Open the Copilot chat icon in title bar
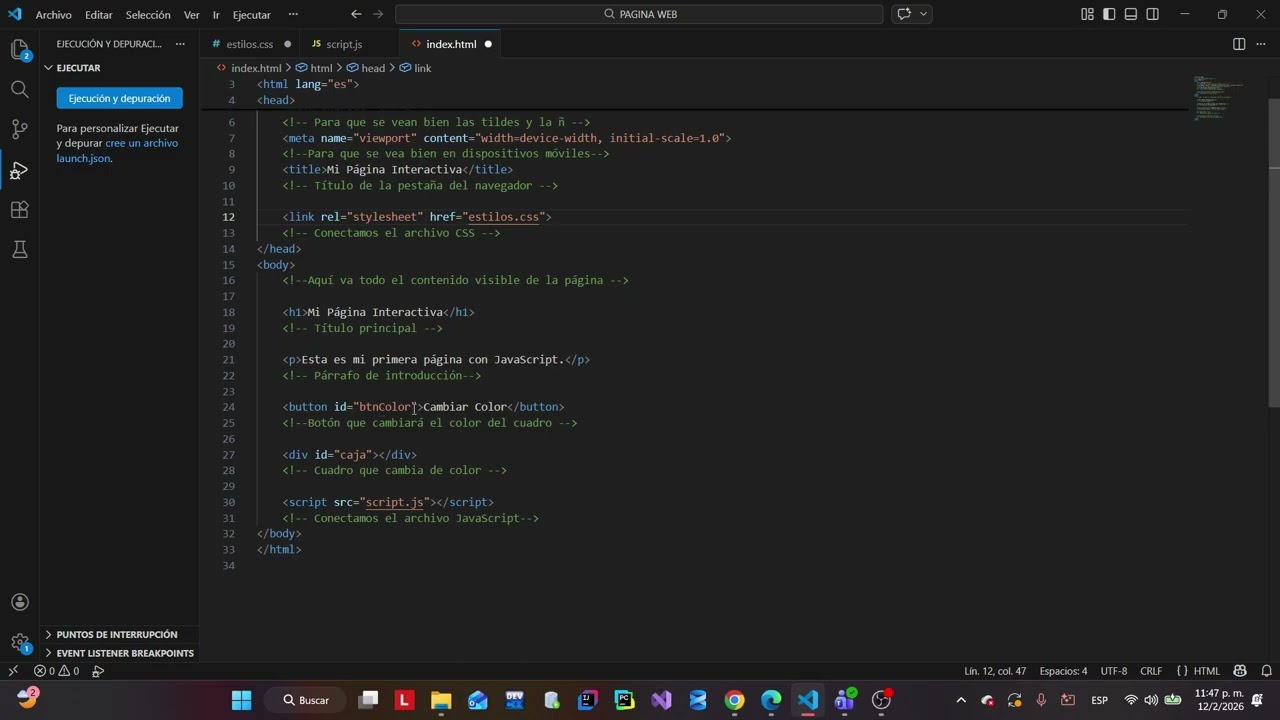The image size is (1280, 720). [x=904, y=14]
